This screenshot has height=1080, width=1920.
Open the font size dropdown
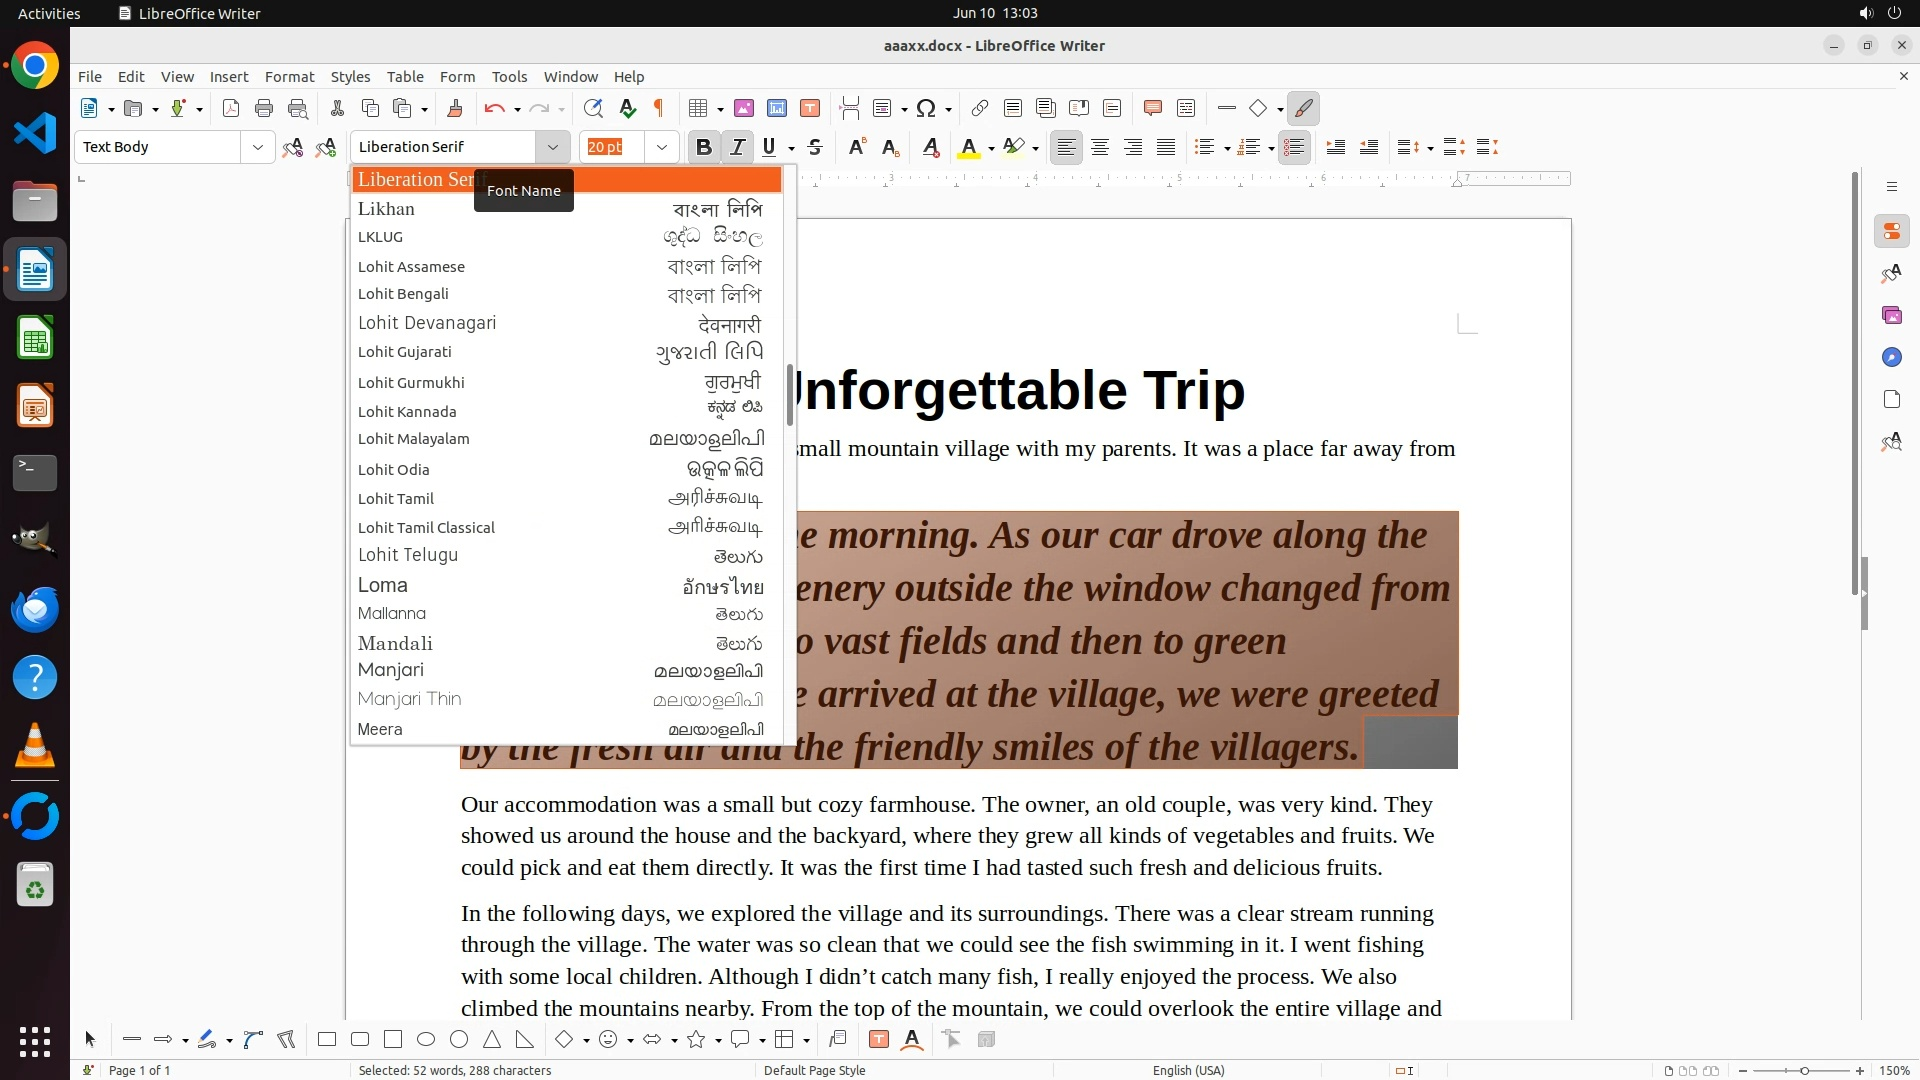(661, 147)
